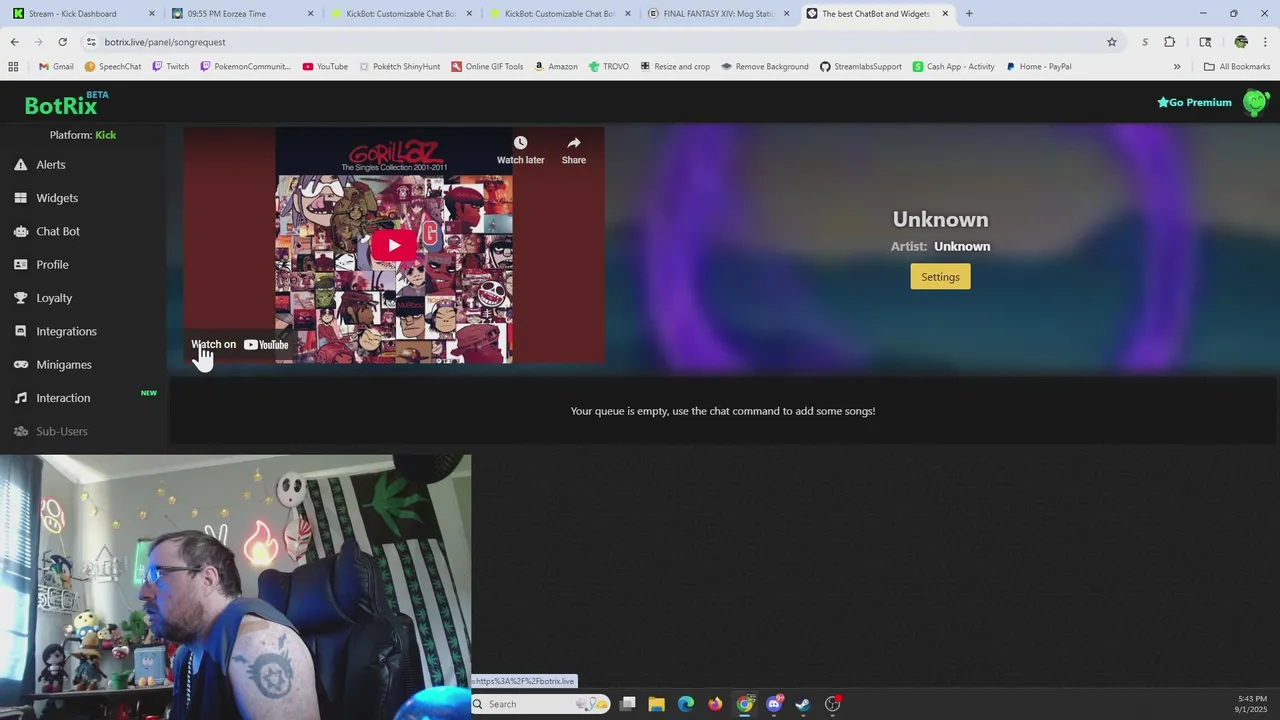This screenshot has width=1280, height=720.
Task: Open the song request Settings button
Action: pyautogui.click(x=940, y=277)
